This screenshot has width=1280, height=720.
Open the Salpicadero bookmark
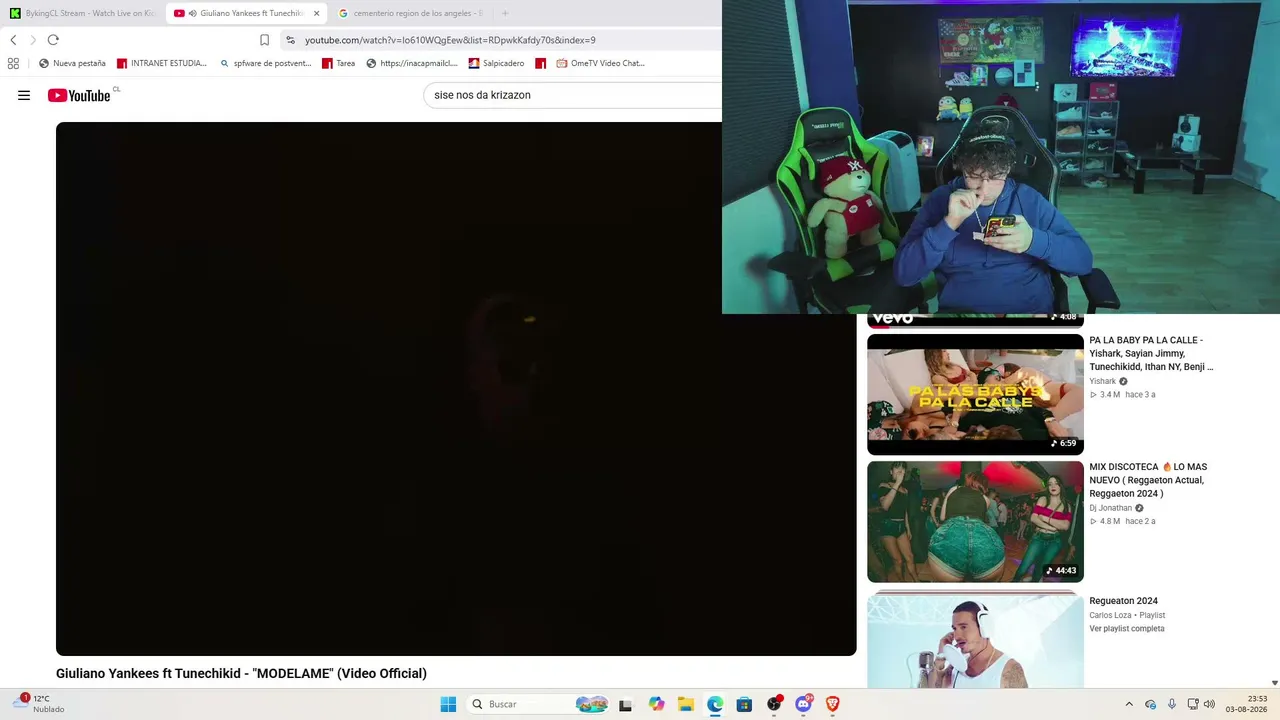coord(496,63)
